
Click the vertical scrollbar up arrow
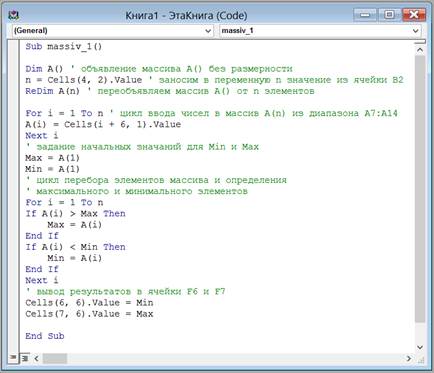tap(420, 50)
